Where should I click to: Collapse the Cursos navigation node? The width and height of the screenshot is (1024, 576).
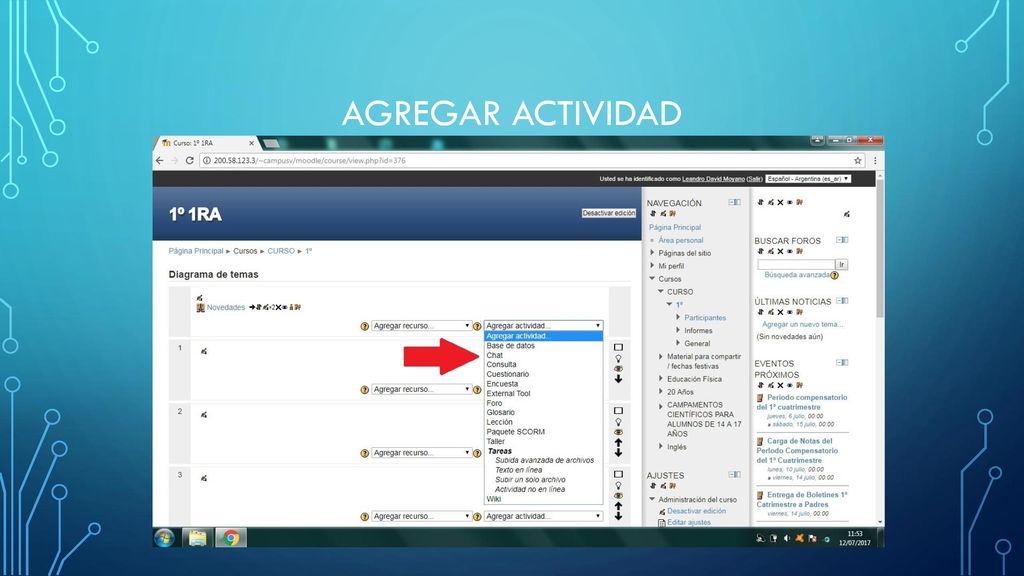pyautogui.click(x=652, y=279)
